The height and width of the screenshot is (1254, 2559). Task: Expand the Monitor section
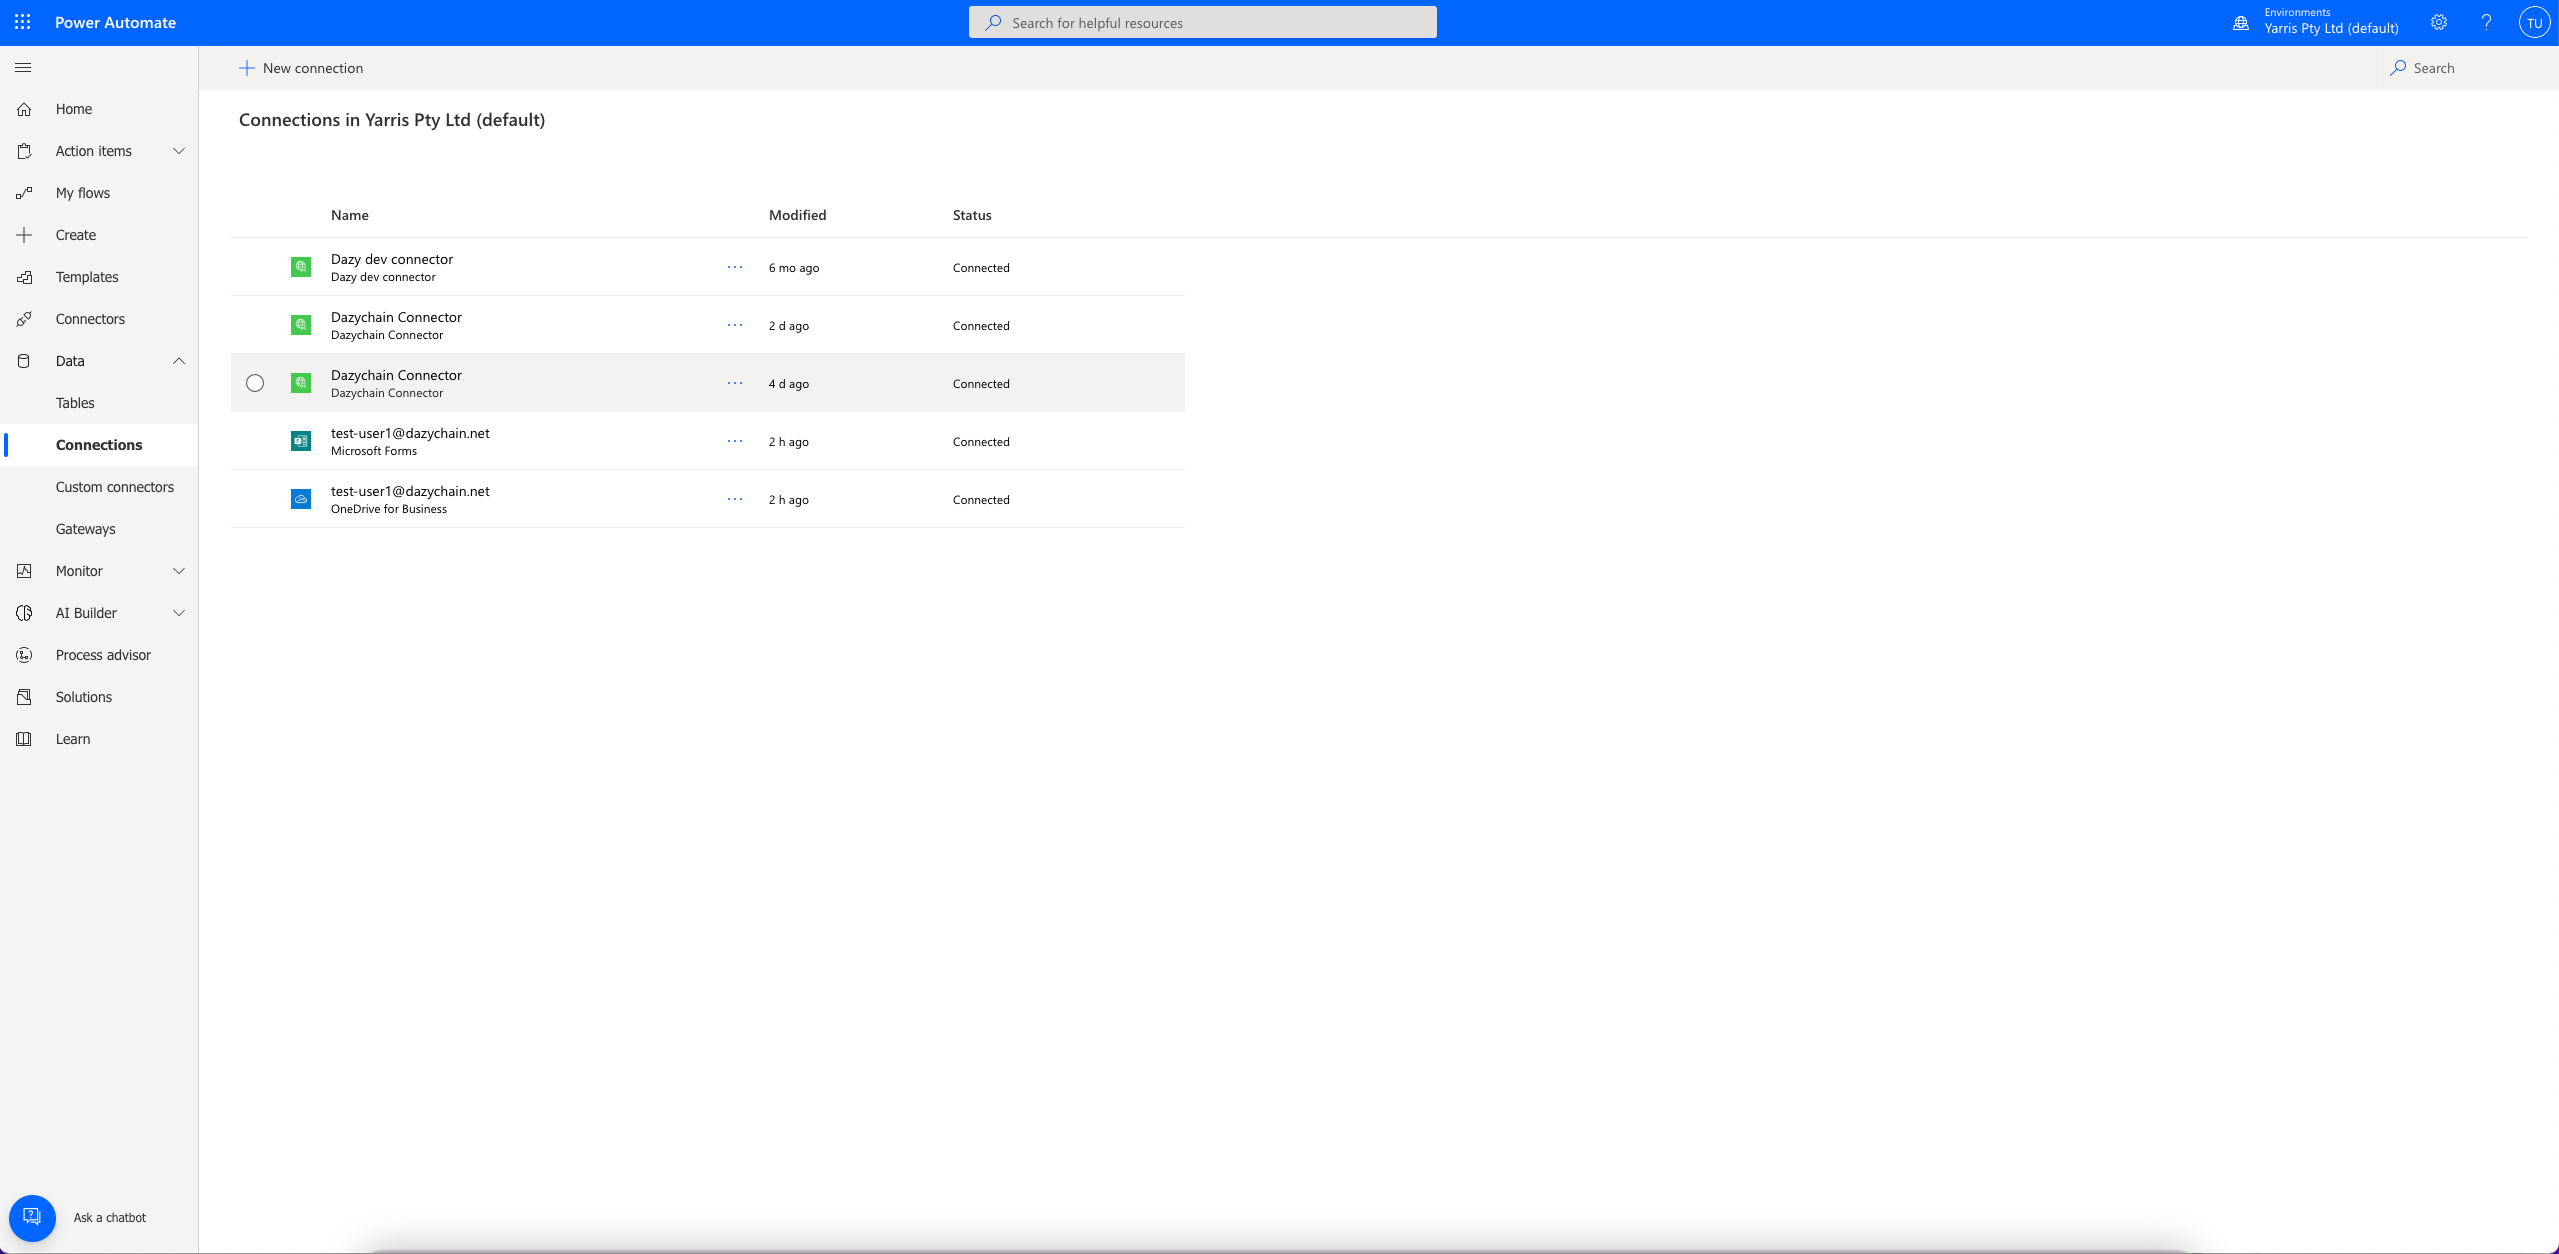[x=179, y=571]
